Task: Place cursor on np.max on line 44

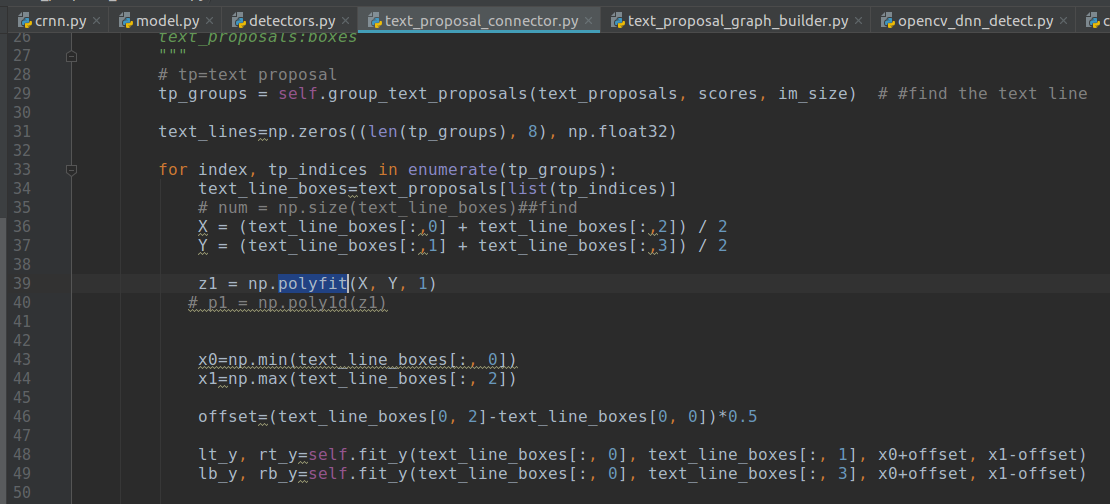Action: 258,379
